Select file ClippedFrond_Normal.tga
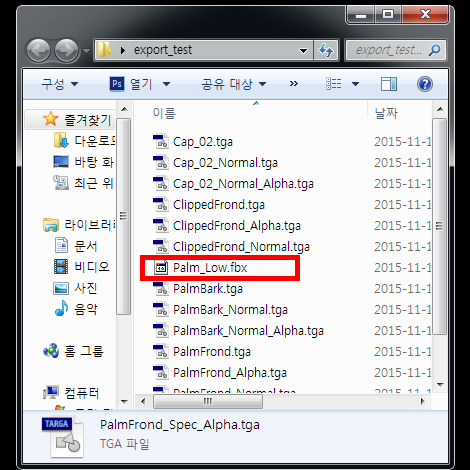 [x=241, y=247]
